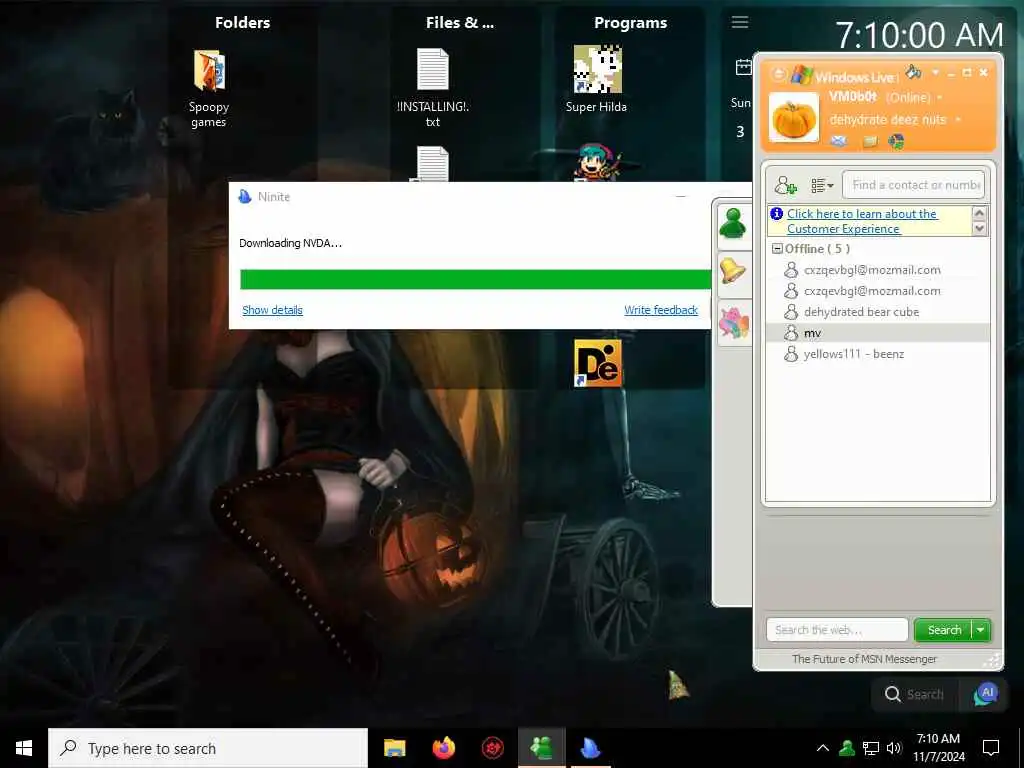This screenshot has height=768, width=1024.
Task: Open Messenger color scheme paintbrush icon
Action: (914, 71)
